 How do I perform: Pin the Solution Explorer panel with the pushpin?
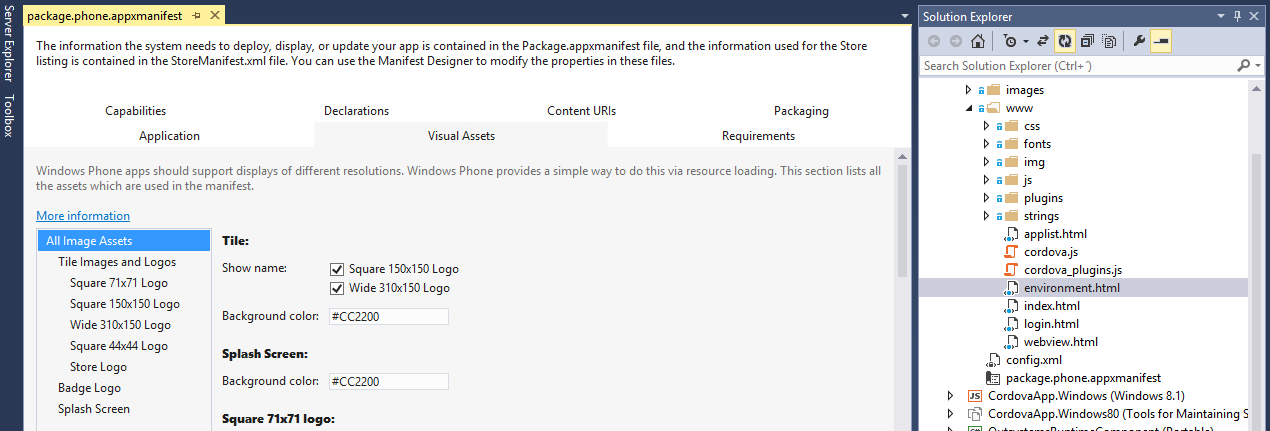click(x=1238, y=16)
